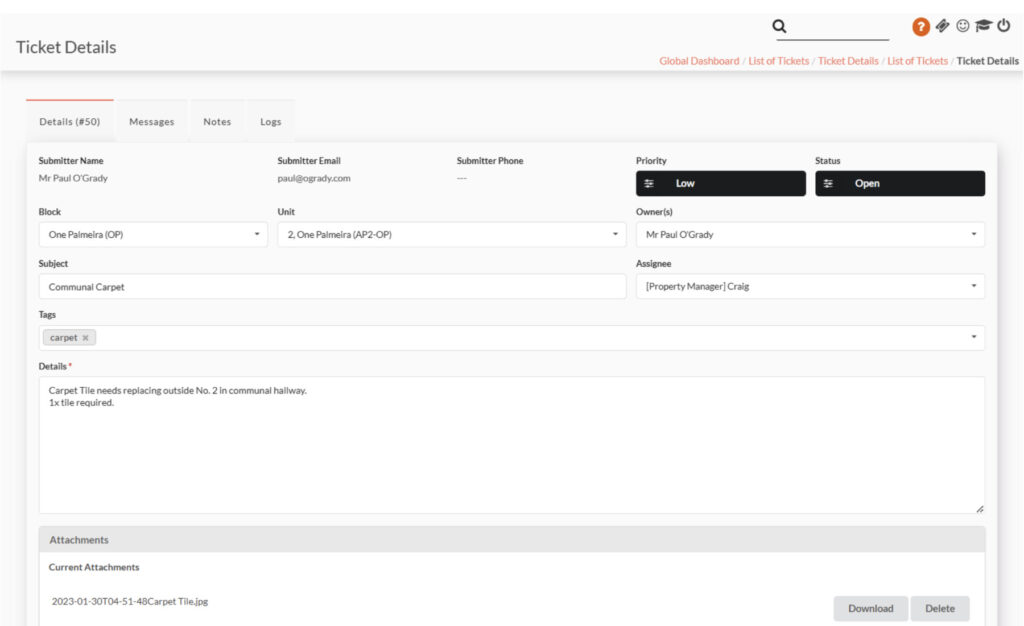The image size is (1024, 626).
Task: Click into the Subject field
Action: [332, 287]
